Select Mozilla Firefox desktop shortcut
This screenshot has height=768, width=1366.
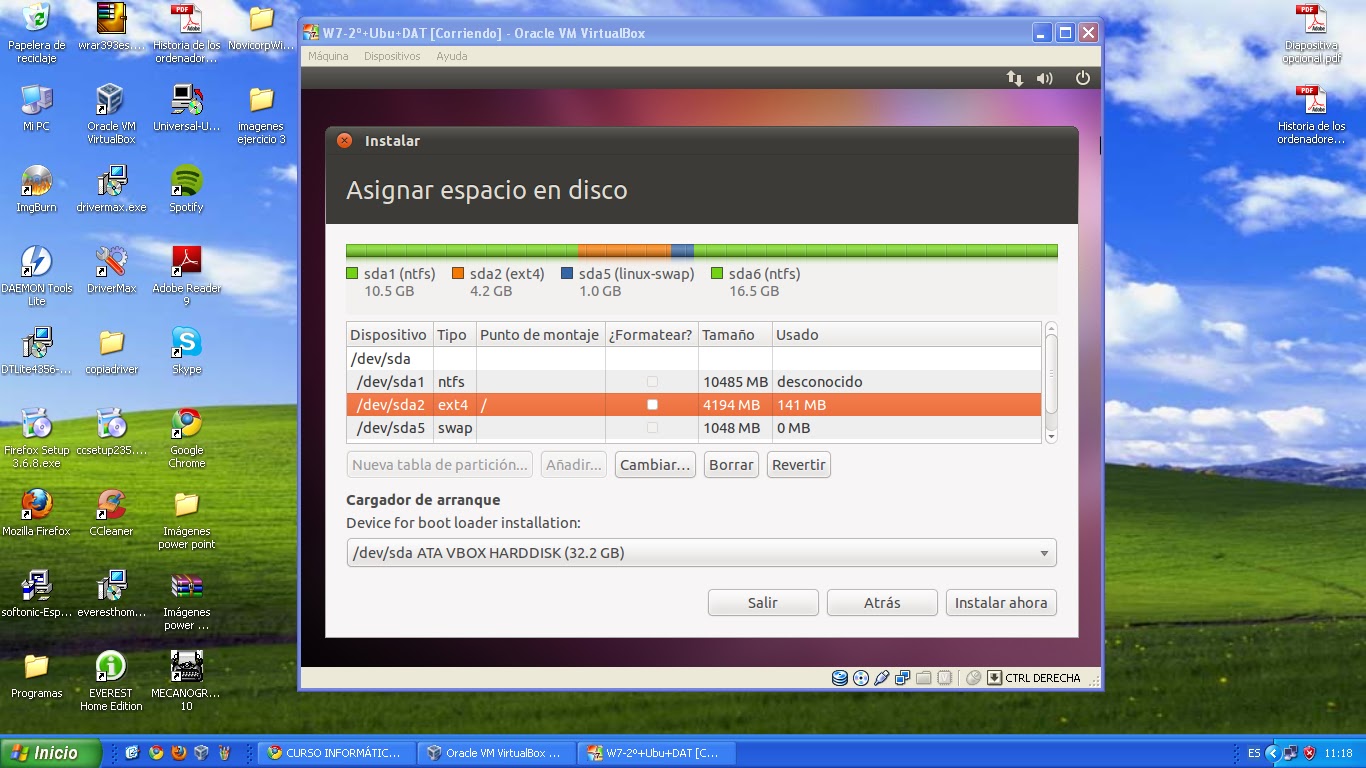(36, 513)
